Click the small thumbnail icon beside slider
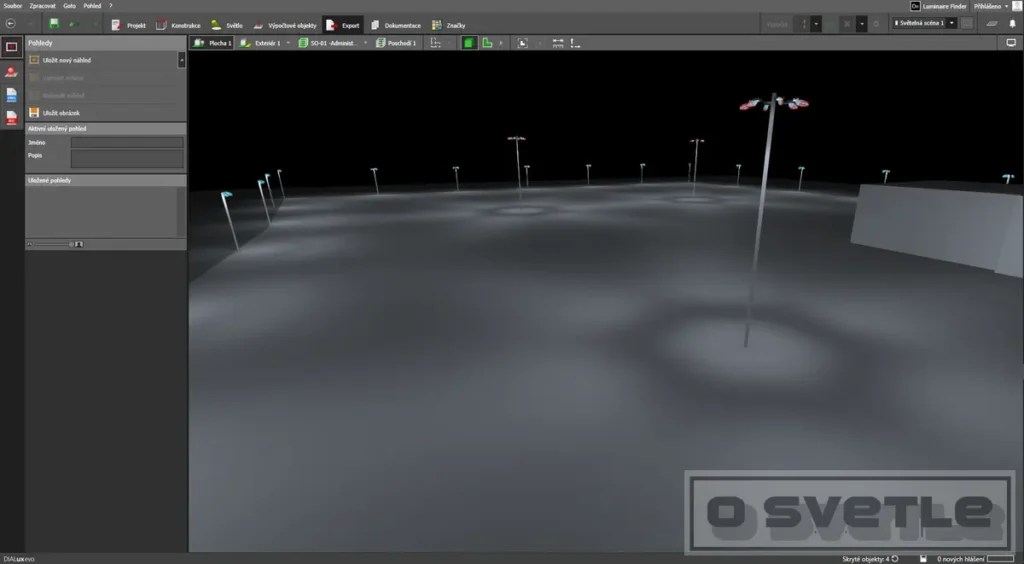 [29, 244]
